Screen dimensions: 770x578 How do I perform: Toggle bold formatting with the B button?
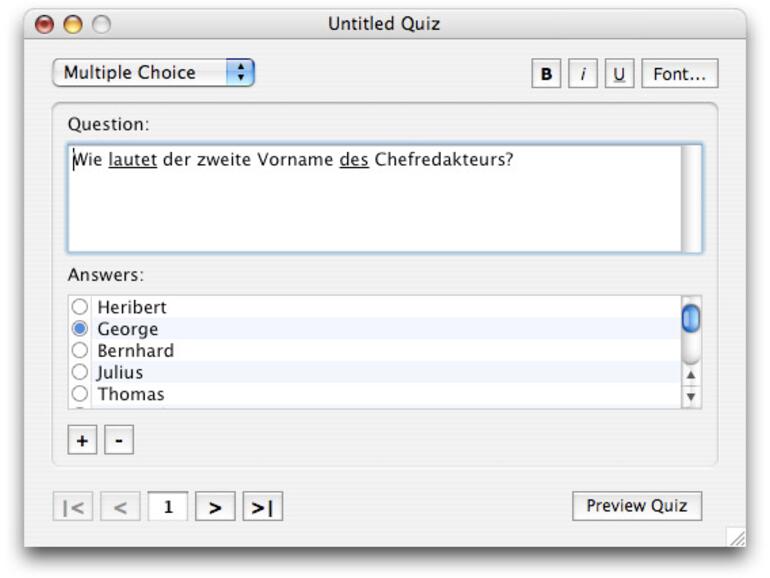(546, 74)
